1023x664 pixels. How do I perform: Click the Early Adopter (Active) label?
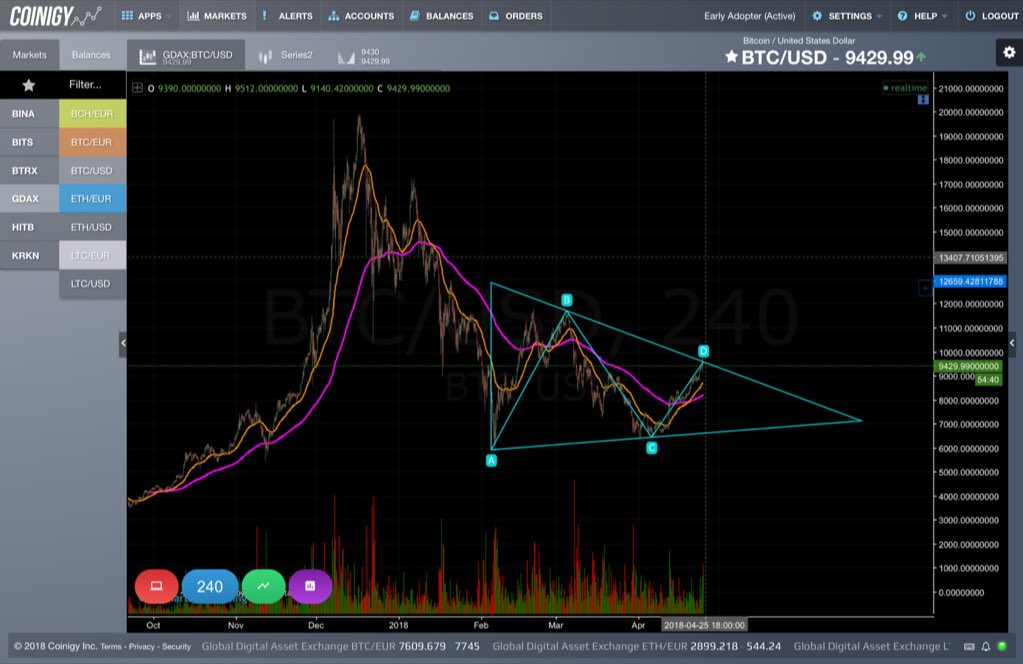pos(750,16)
